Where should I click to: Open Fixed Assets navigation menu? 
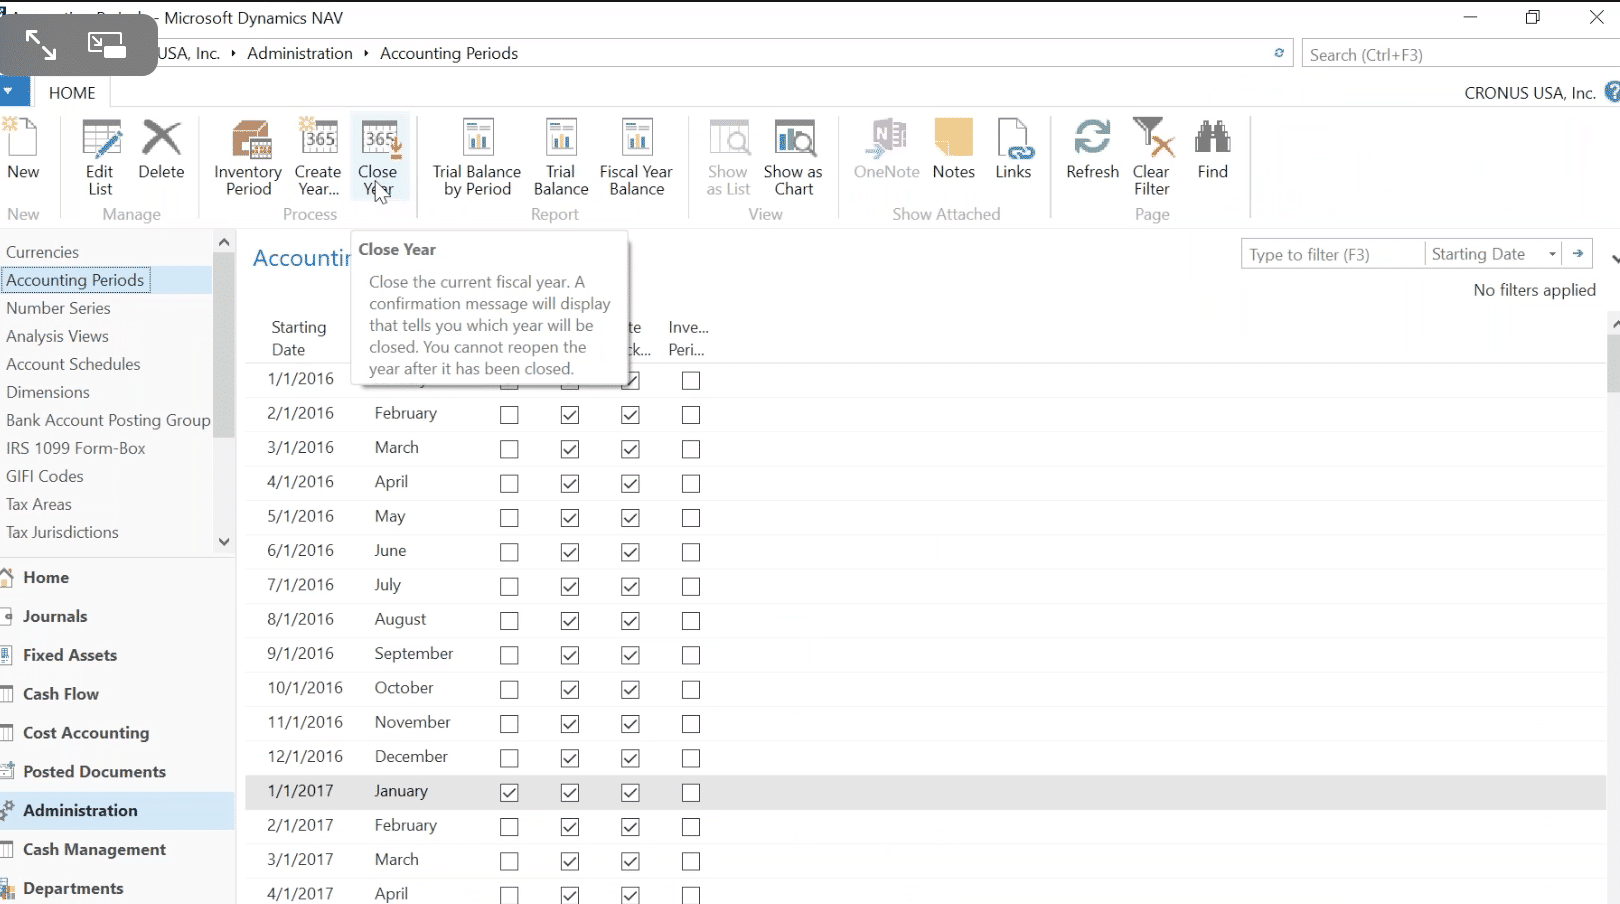(x=70, y=655)
